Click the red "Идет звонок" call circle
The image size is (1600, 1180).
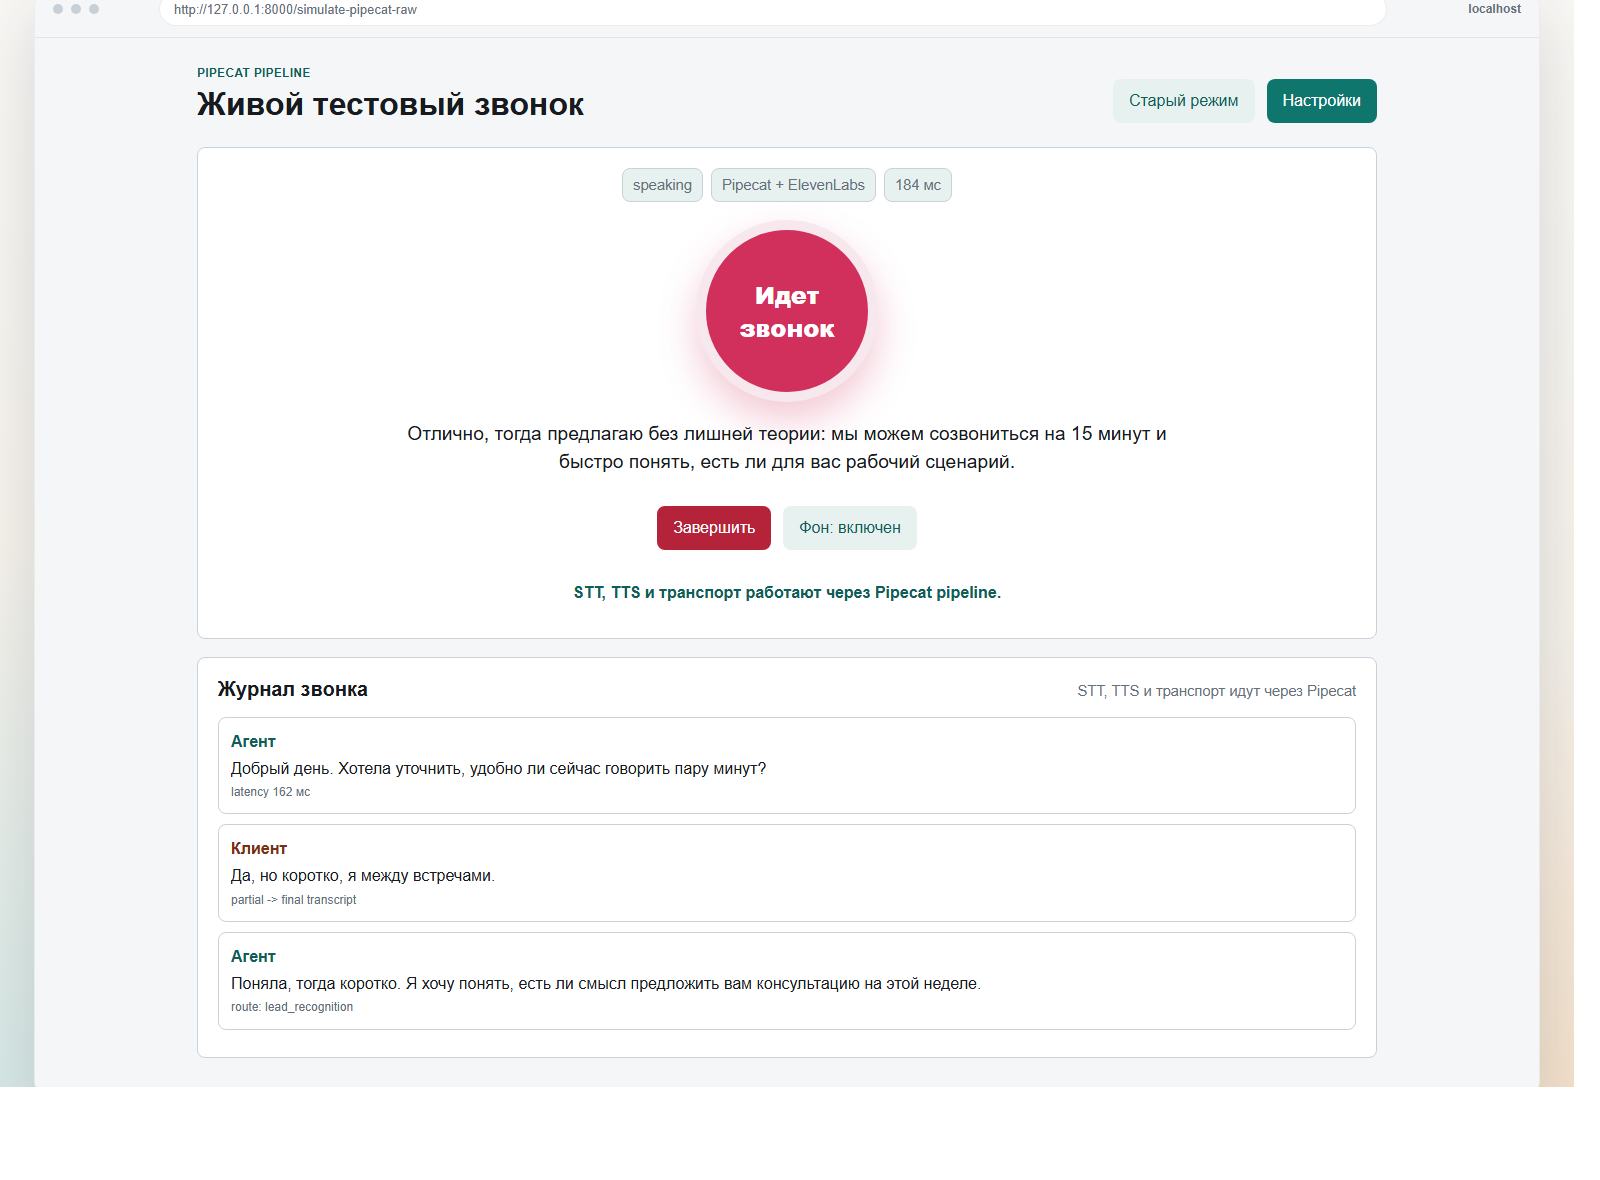787,311
